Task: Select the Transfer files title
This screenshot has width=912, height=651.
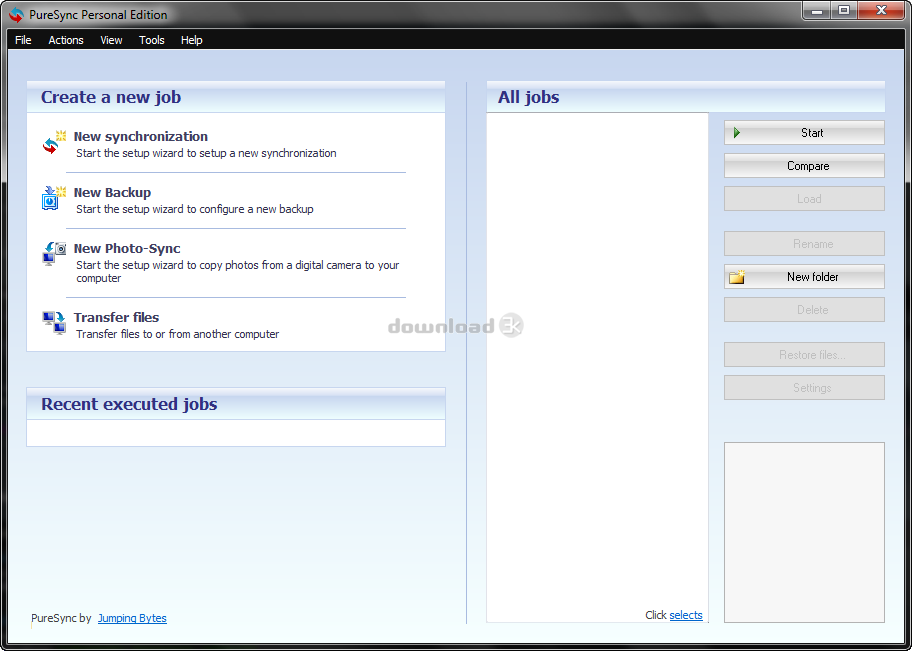Action: click(116, 318)
